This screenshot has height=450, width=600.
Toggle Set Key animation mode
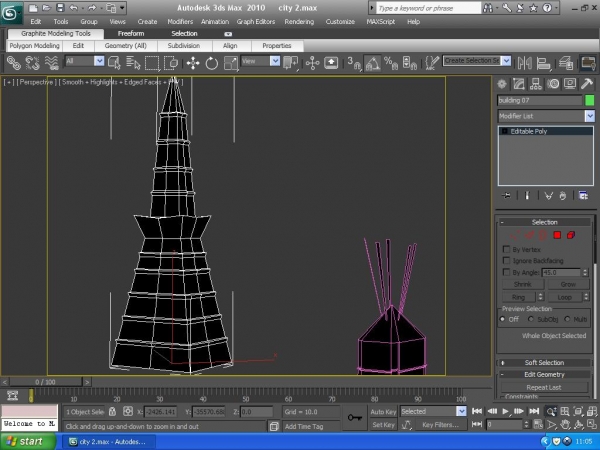click(383, 425)
